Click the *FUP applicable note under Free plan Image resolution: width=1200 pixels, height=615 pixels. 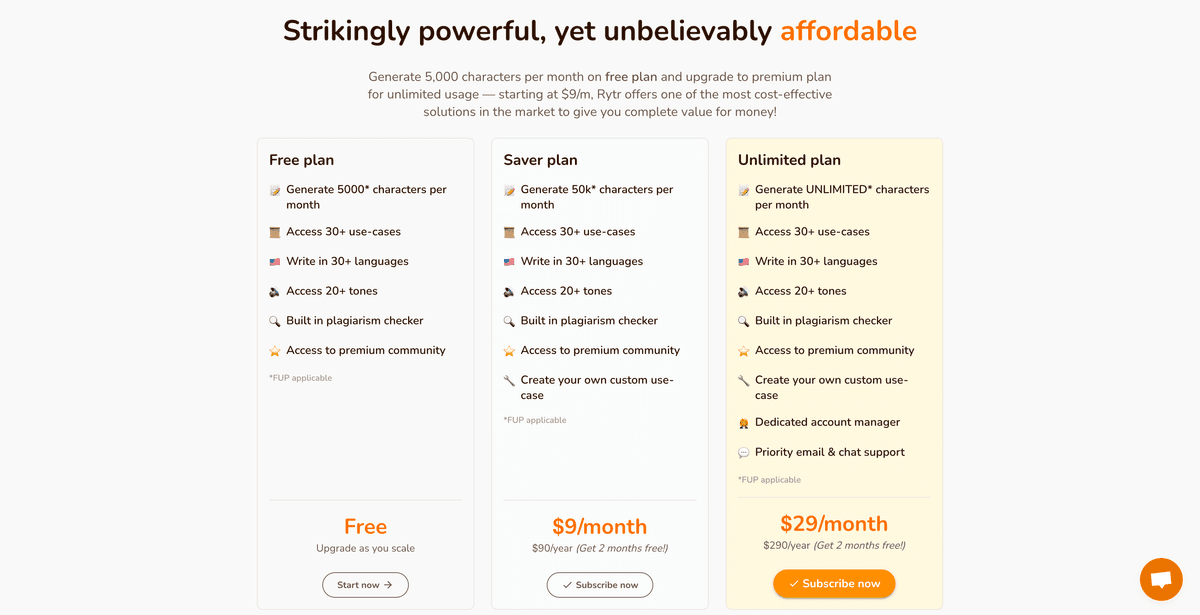(x=299, y=377)
